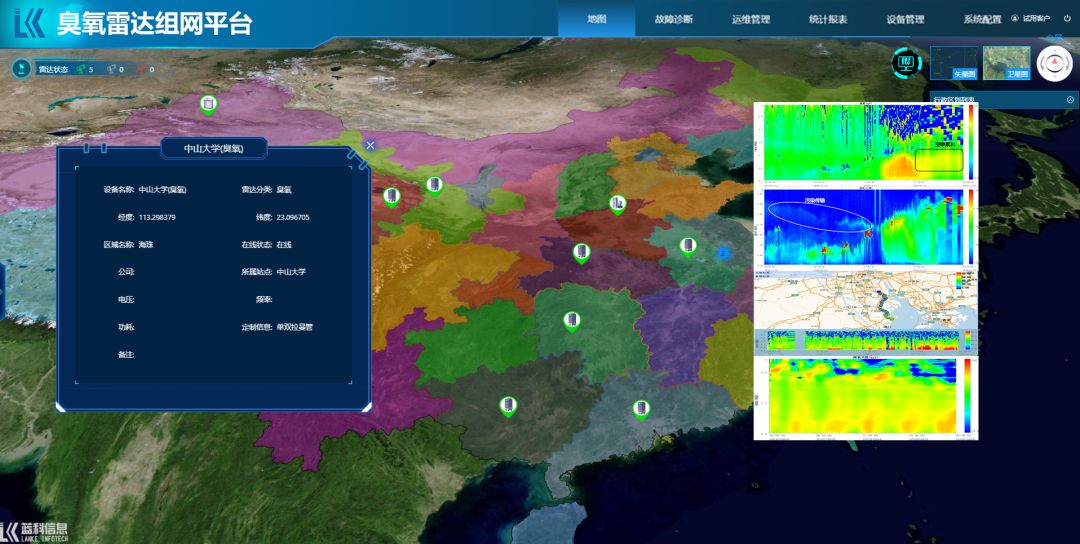Screen dimensions: 1080x544
Task: Select the radar marker beside the blue cluster dot
Action: click(x=687, y=247)
